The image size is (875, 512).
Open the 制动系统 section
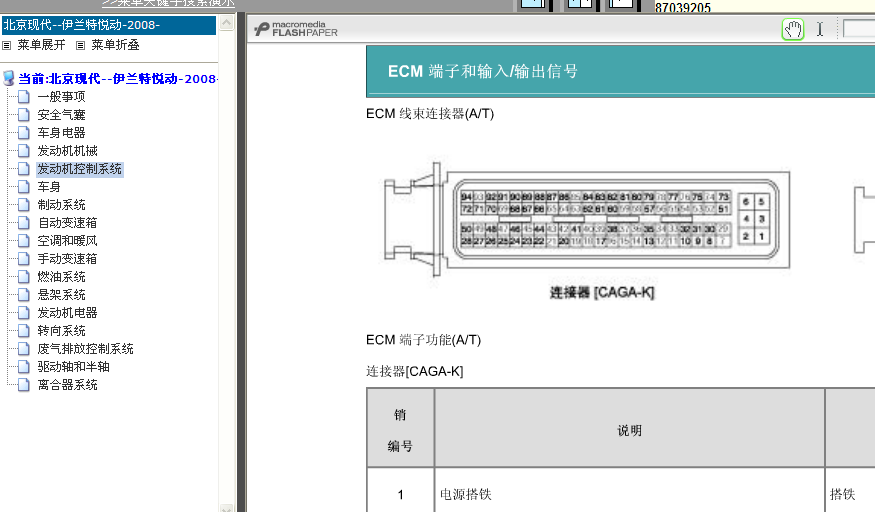point(61,205)
